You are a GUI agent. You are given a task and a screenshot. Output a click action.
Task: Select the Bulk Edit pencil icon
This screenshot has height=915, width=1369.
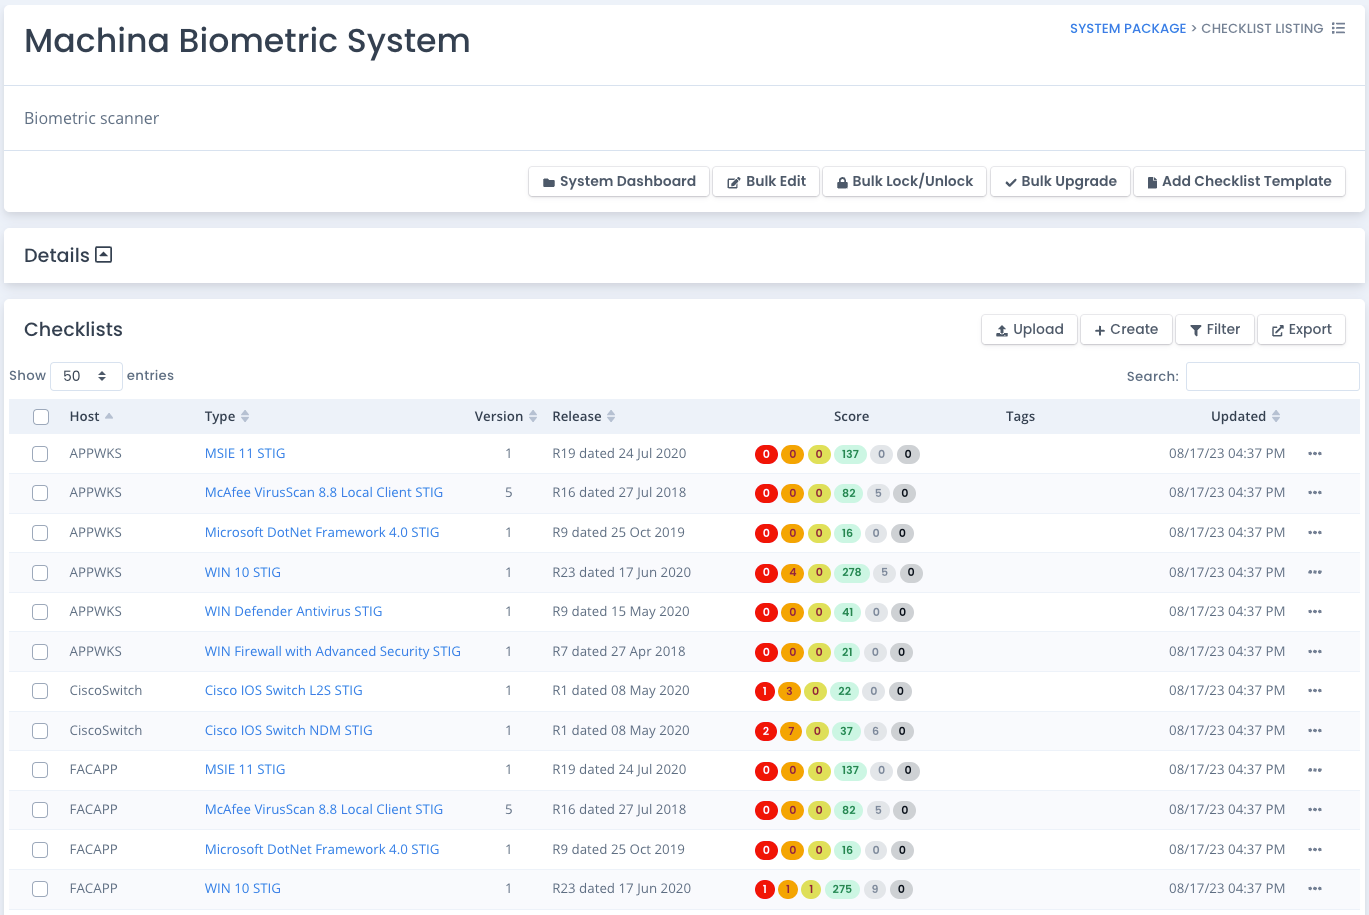pyautogui.click(x=732, y=181)
